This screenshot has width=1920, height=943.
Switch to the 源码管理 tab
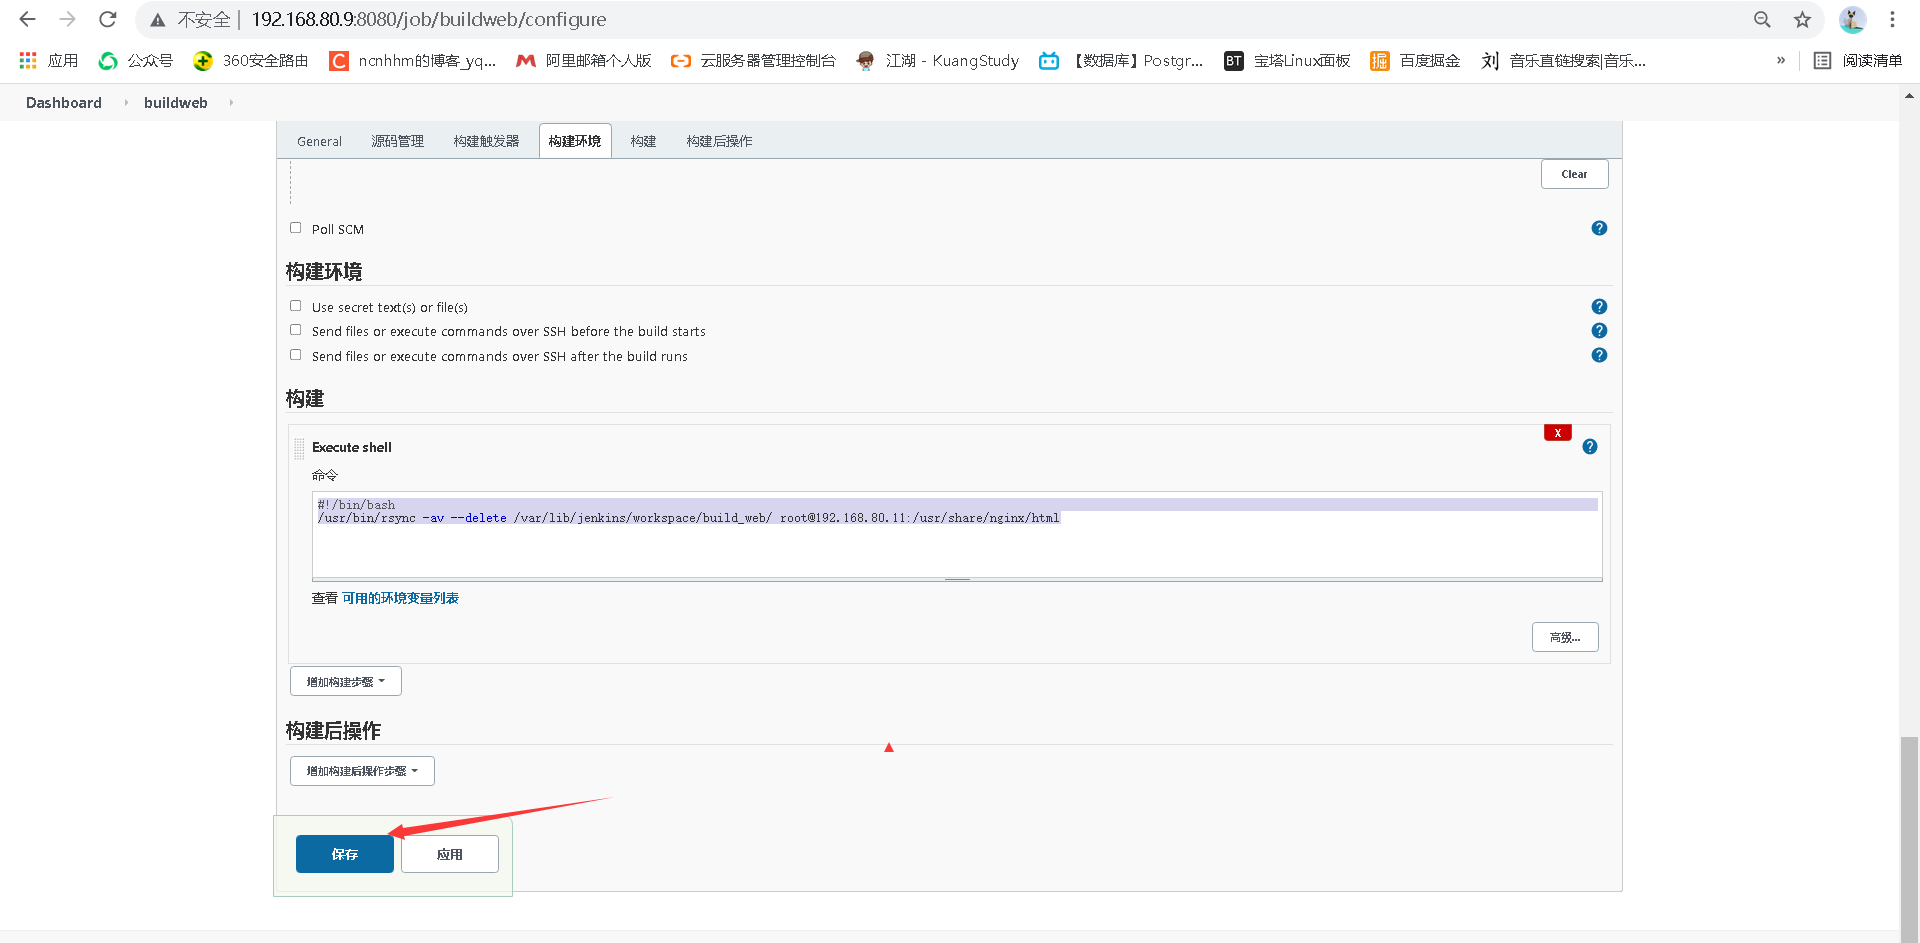tap(397, 140)
